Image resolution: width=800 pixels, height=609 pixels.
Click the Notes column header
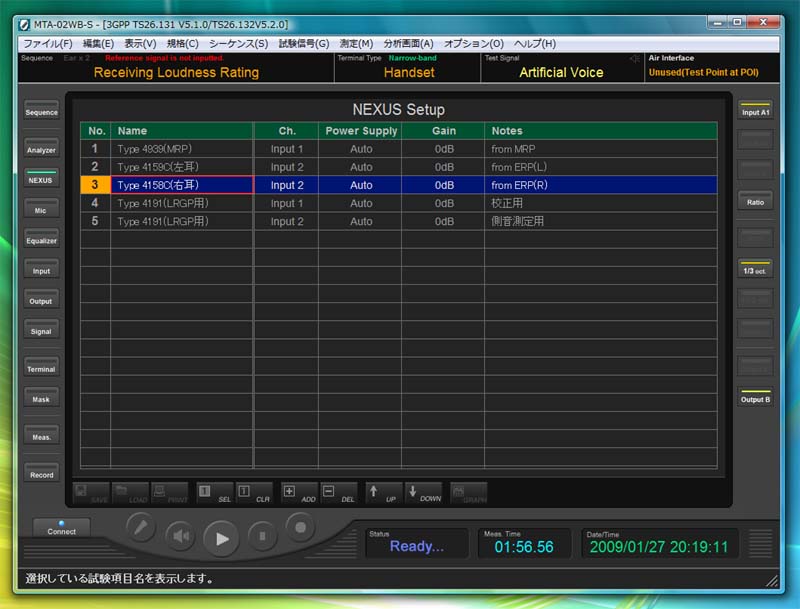tap(601, 131)
